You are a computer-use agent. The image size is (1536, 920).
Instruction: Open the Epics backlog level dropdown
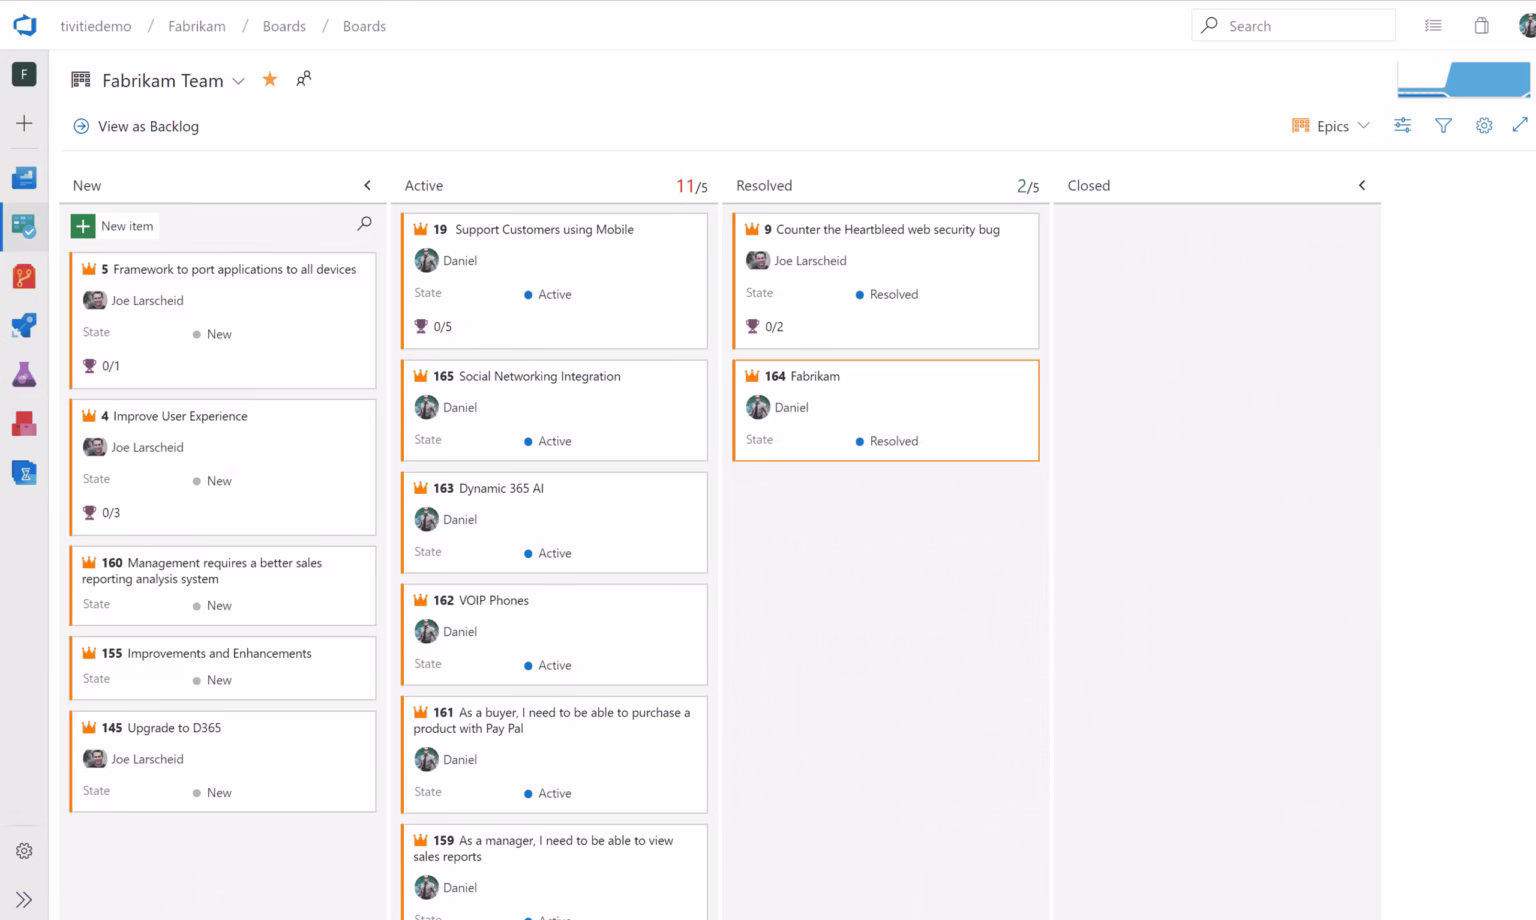pos(1330,126)
